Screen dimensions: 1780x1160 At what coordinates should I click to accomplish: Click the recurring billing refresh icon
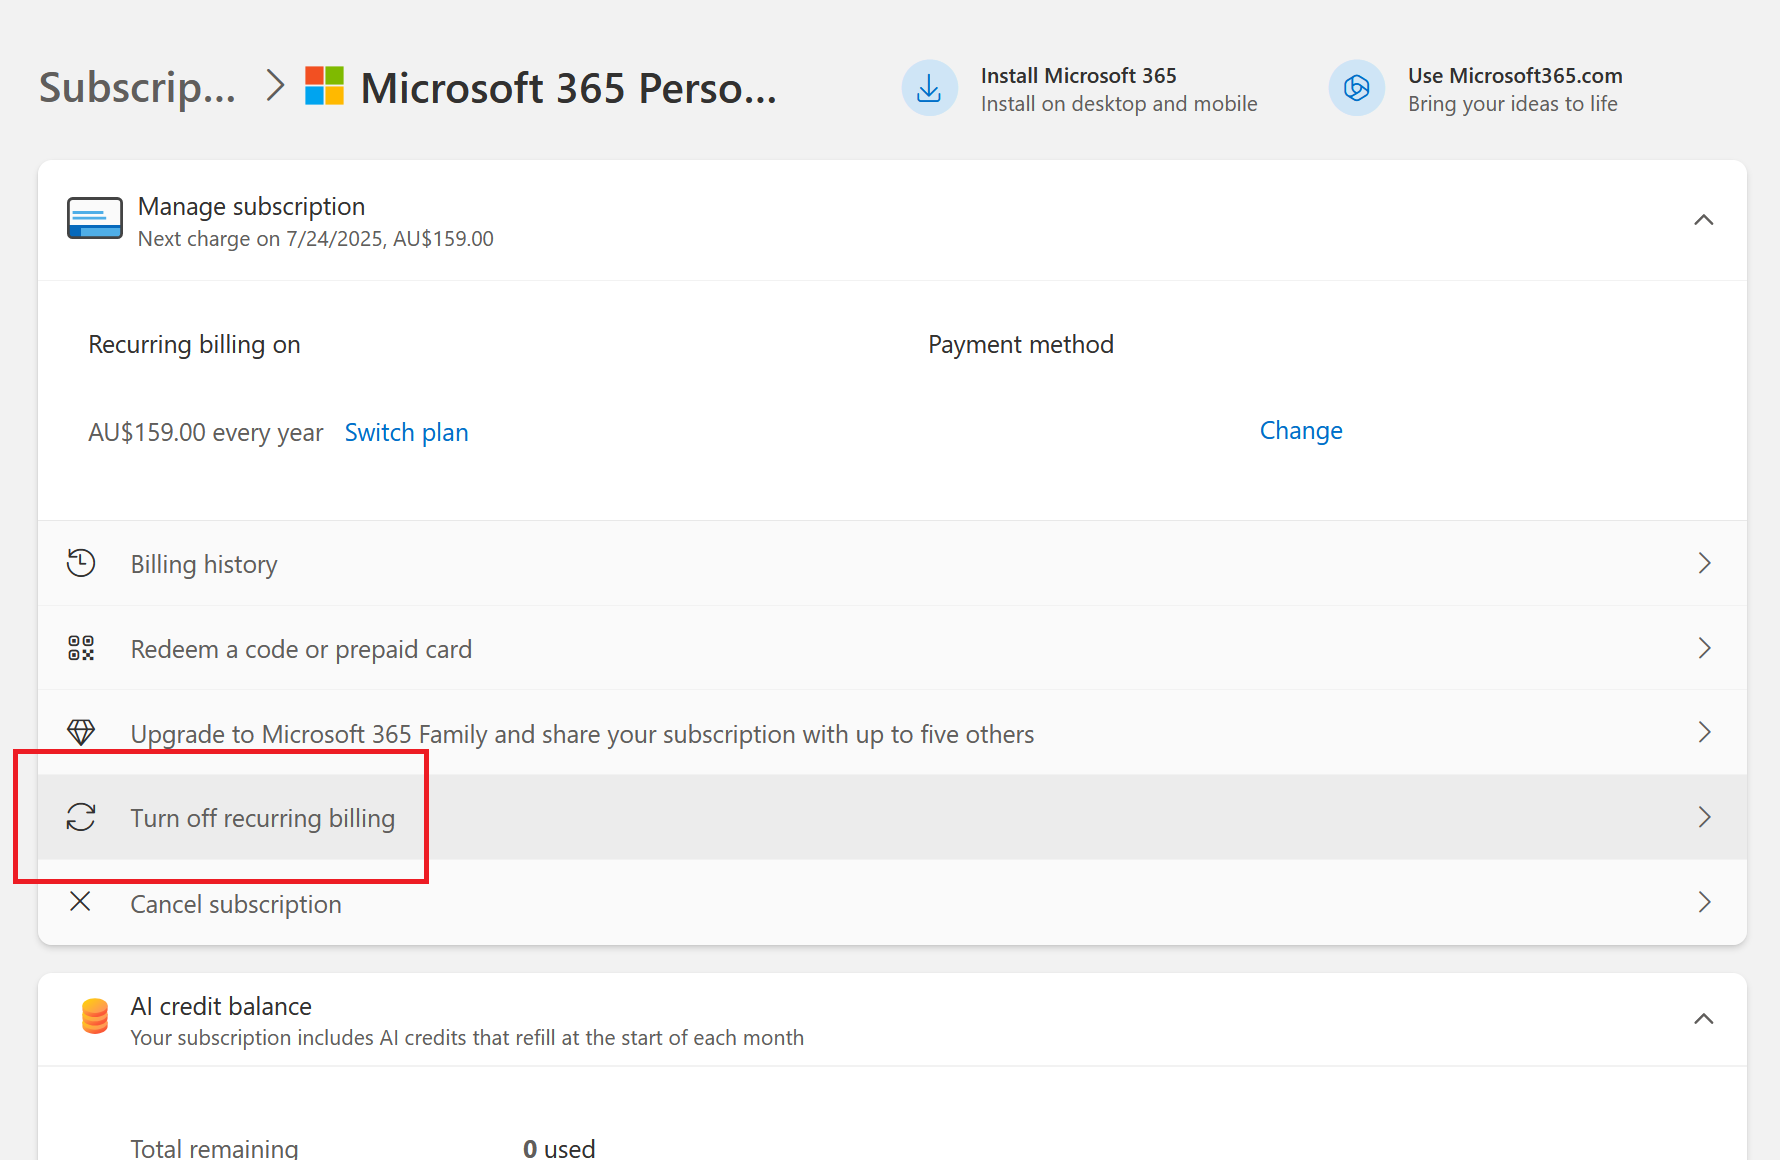[81, 817]
